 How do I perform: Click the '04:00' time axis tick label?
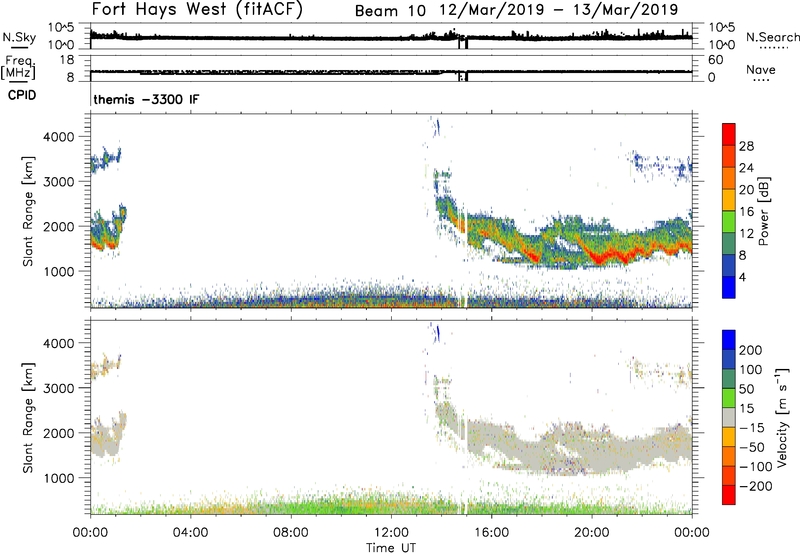coord(190,533)
